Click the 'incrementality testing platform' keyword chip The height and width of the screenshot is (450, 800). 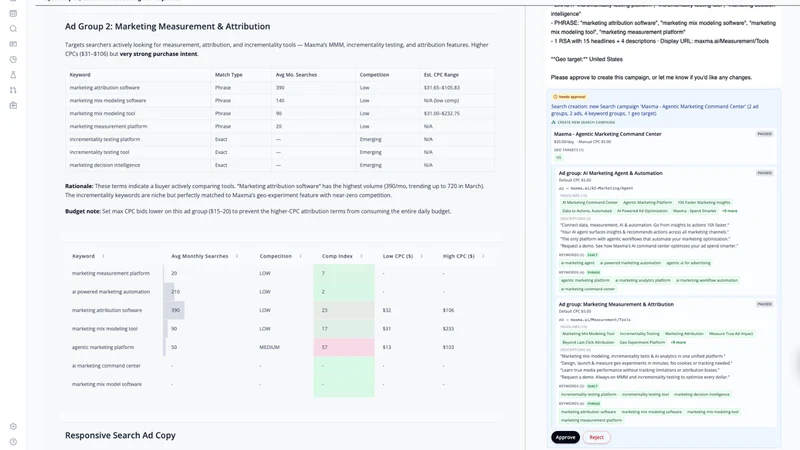point(588,394)
